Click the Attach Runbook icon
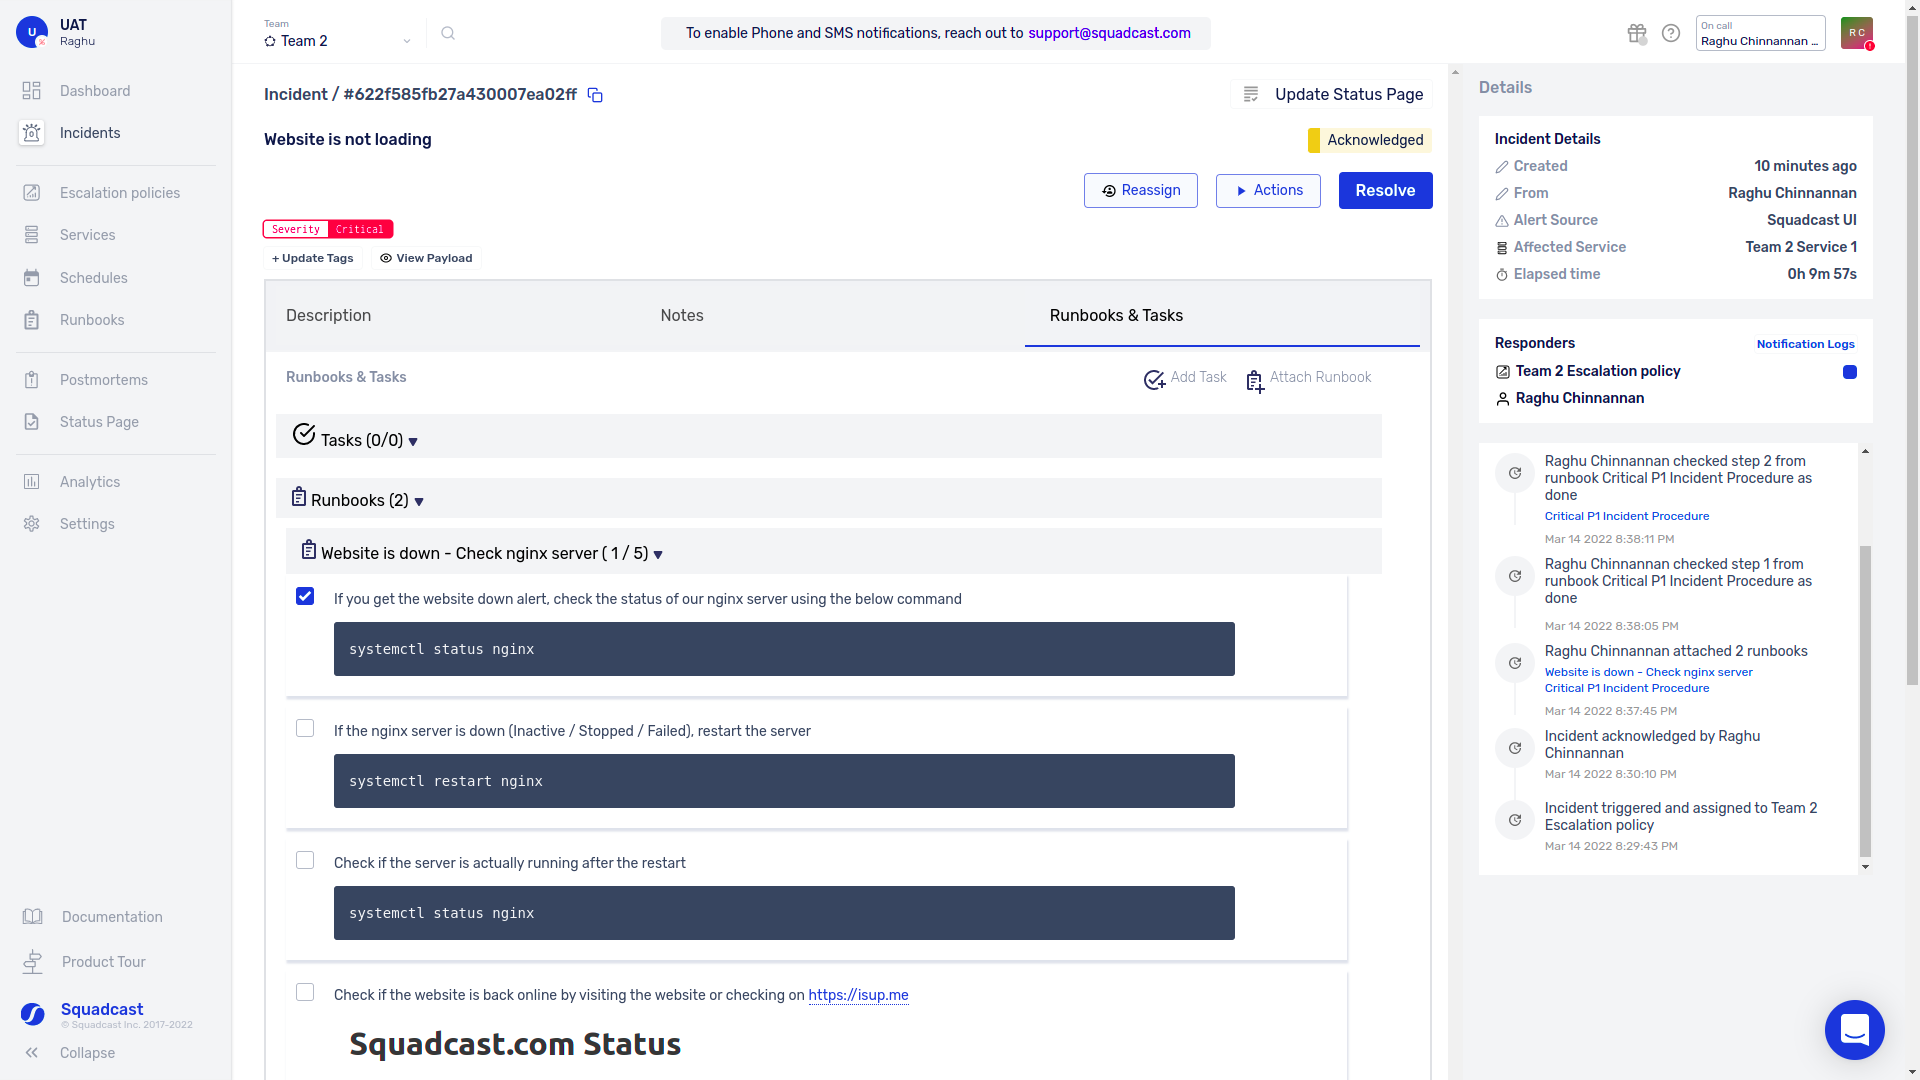The width and height of the screenshot is (1920, 1080). pyautogui.click(x=1255, y=381)
